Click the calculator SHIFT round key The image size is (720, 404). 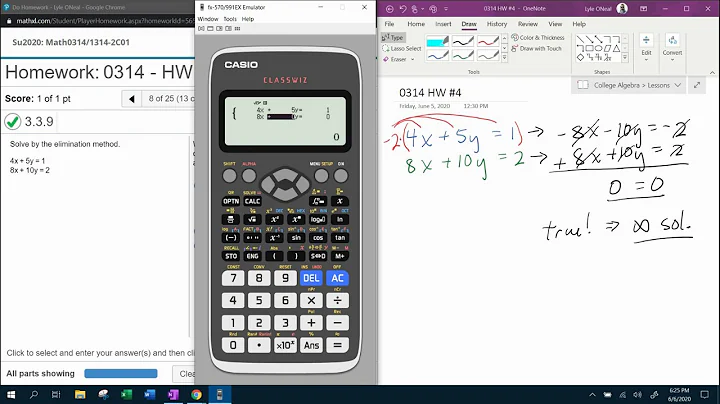(x=229, y=175)
